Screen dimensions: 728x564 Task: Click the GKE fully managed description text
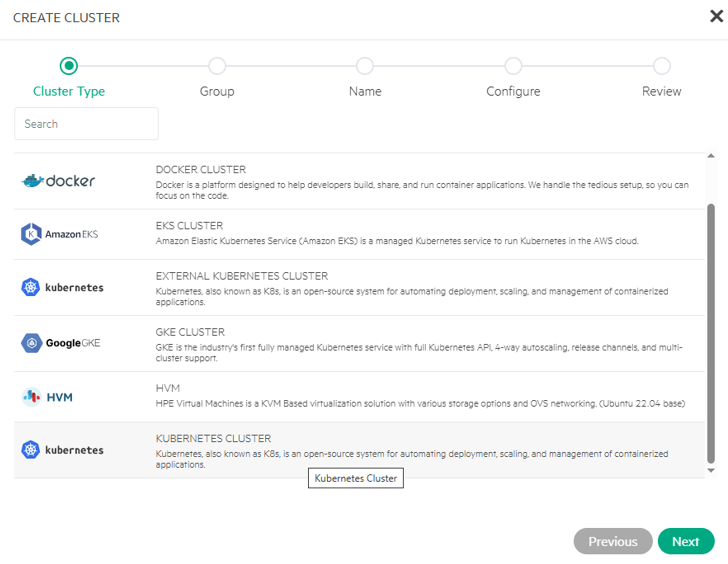pyautogui.click(x=419, y=353)
